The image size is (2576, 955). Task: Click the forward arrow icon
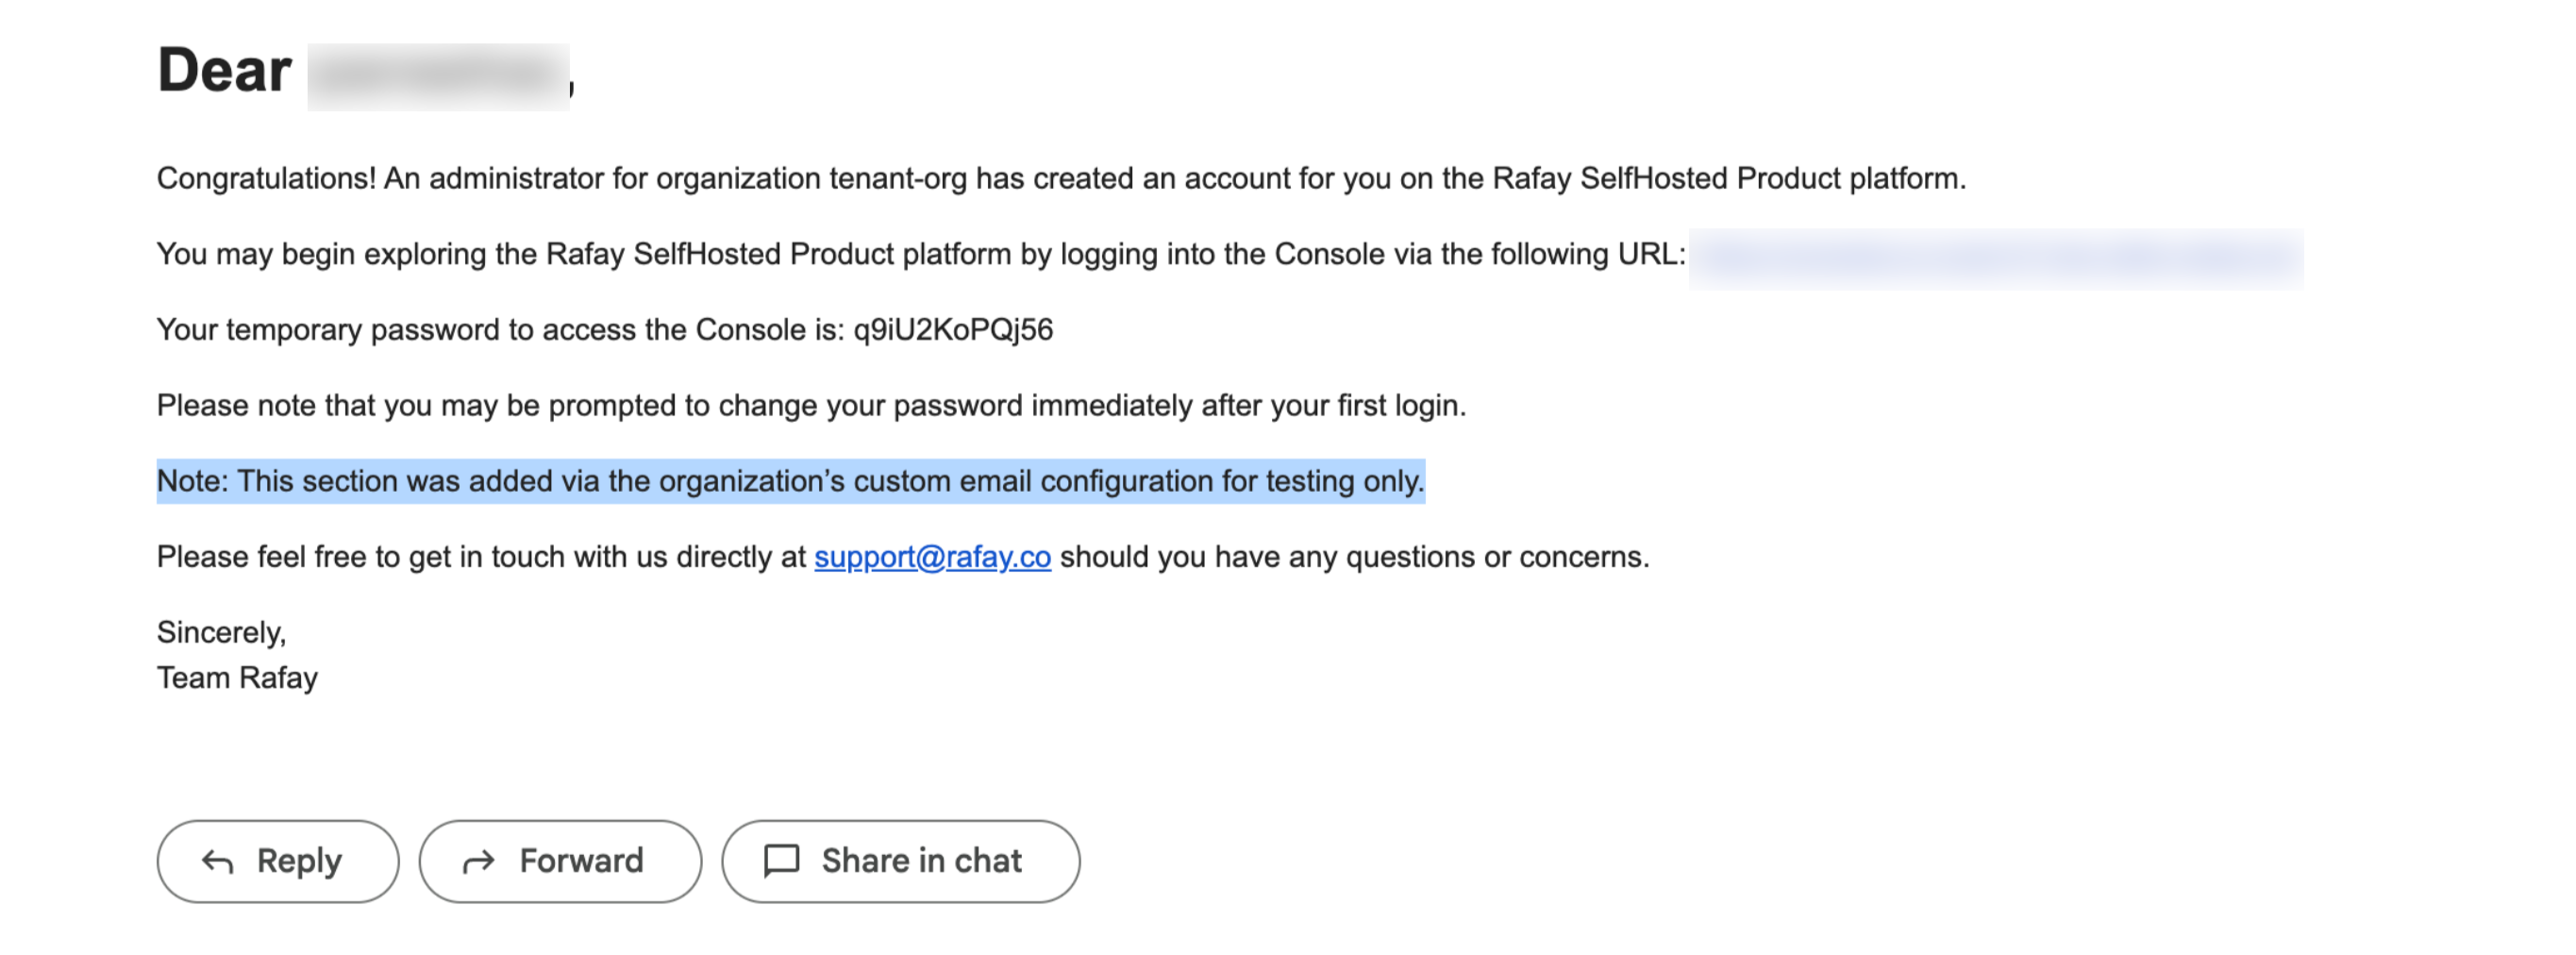[479, 861]
